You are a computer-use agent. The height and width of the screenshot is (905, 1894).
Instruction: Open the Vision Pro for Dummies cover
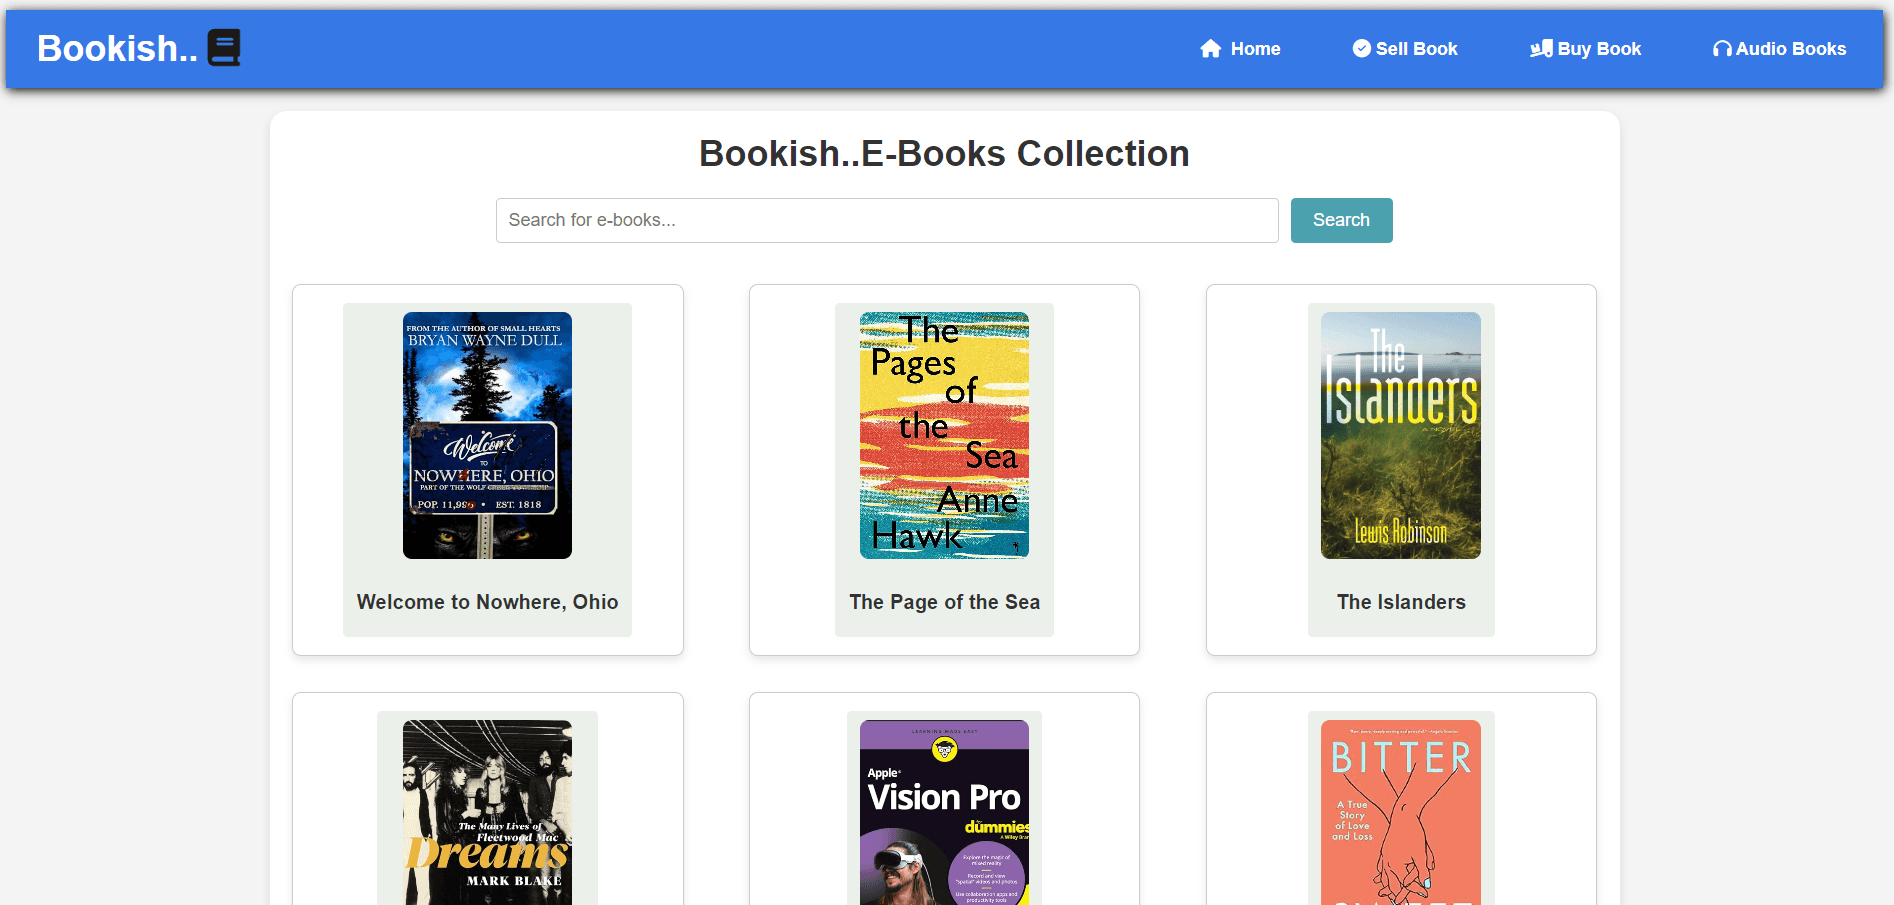(x=944, y=812)
